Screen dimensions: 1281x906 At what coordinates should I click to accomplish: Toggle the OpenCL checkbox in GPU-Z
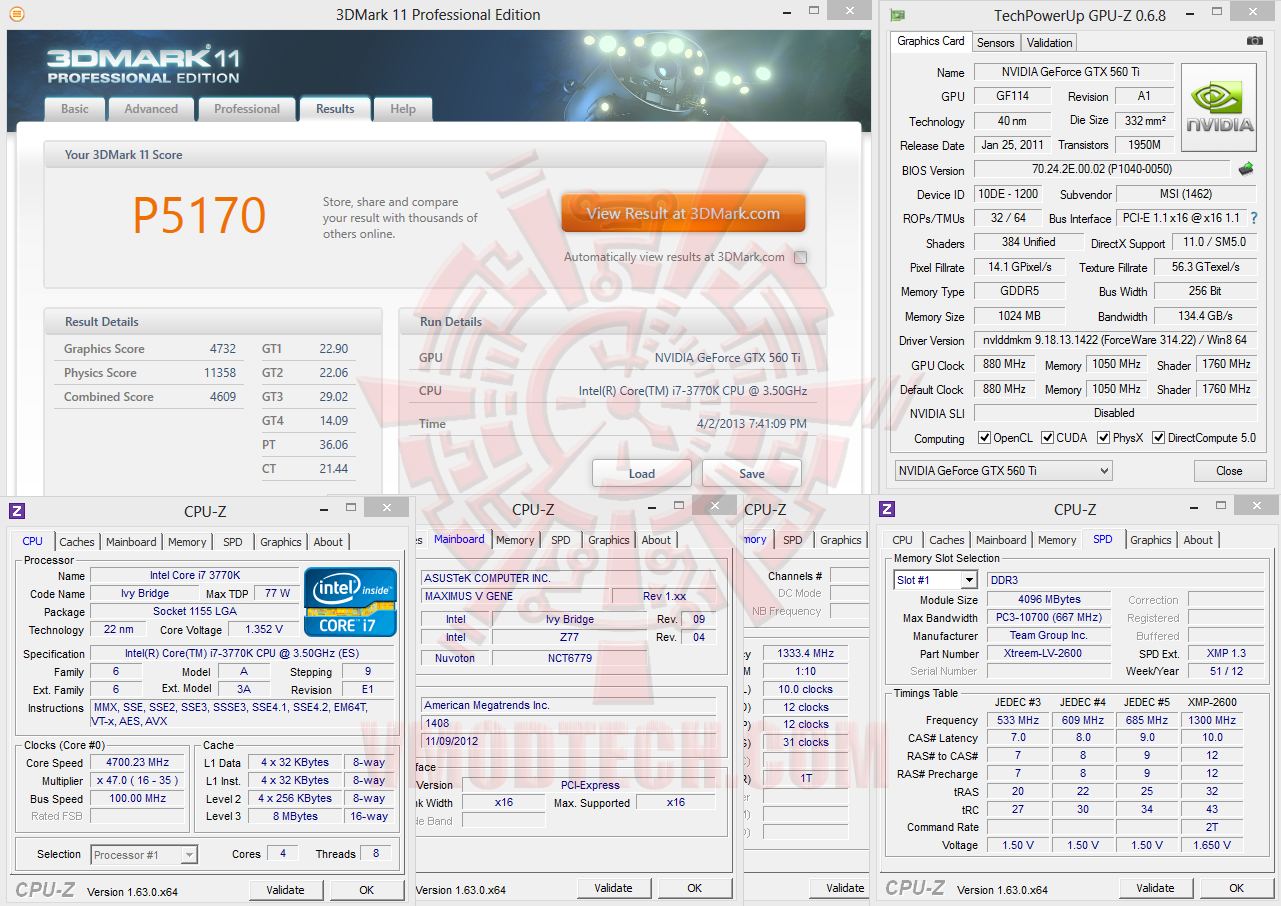[984, 438]
